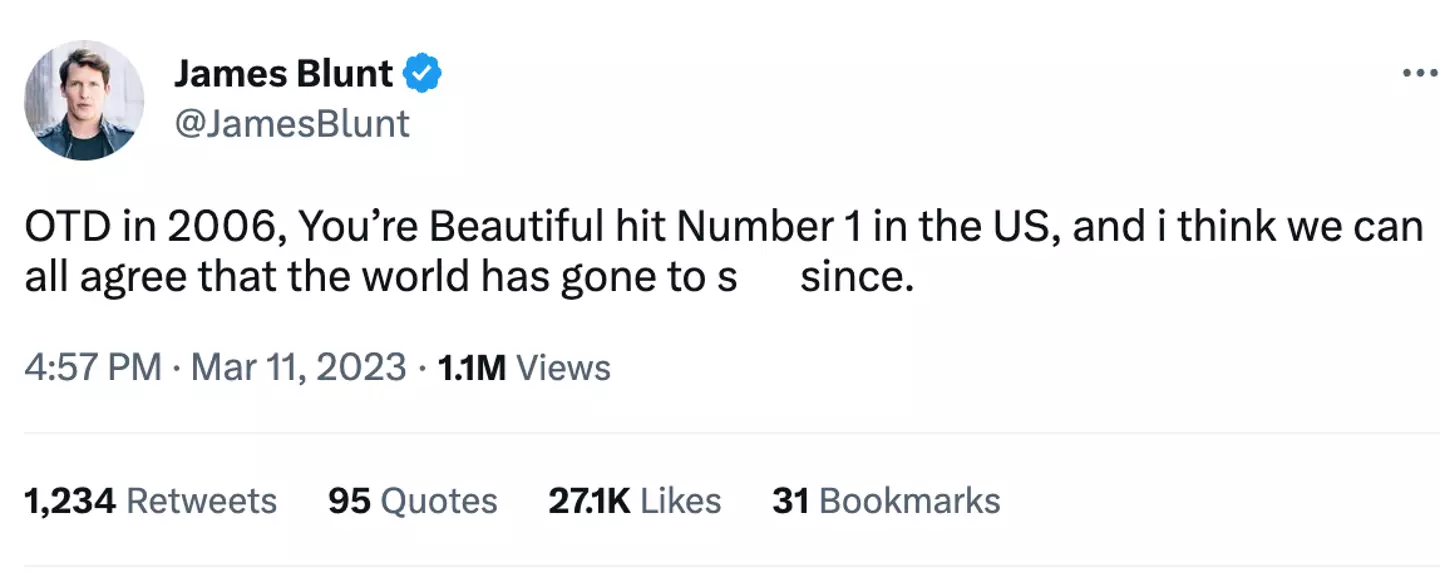Click James Blunt's verified blue checkmark badge

tap(423, 71)
